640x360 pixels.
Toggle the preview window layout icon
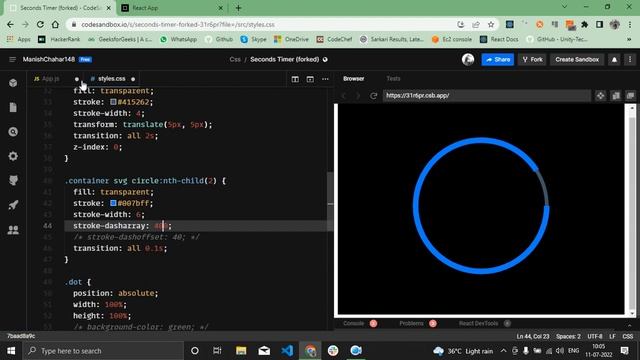click(310, 79)
